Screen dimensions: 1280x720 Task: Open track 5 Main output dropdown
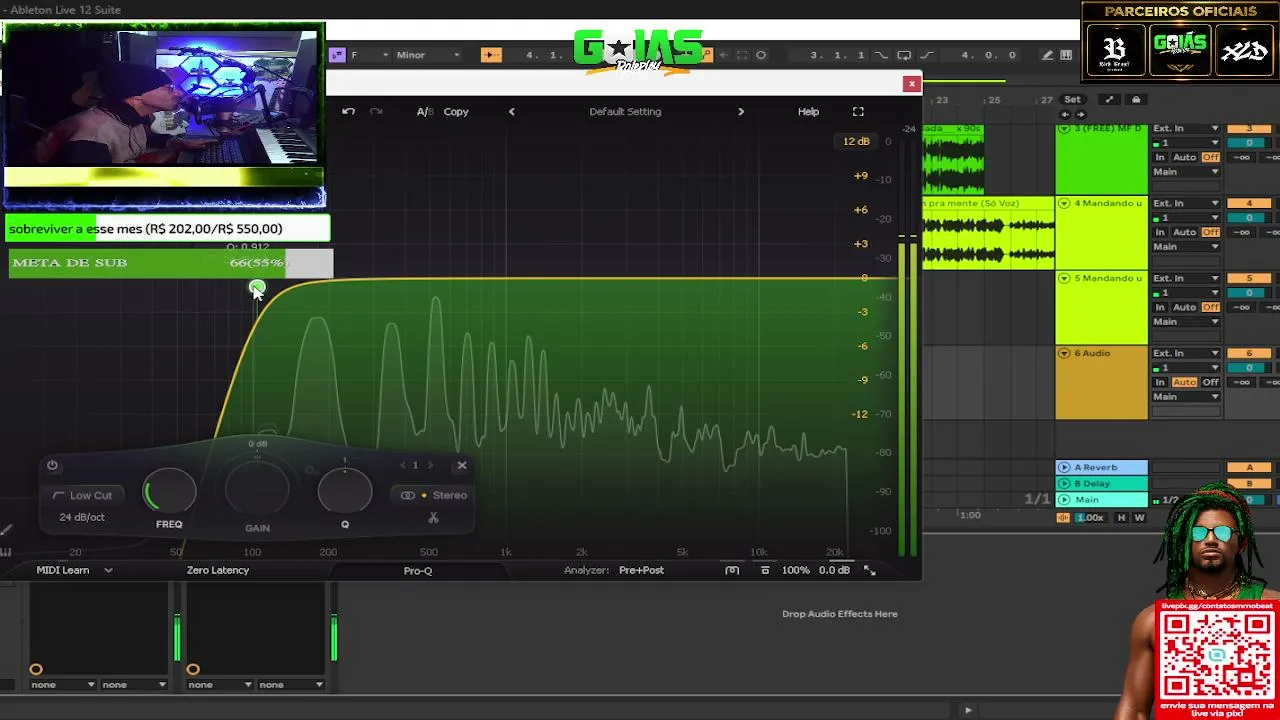pyautogui.click(x=1186, y=322)
